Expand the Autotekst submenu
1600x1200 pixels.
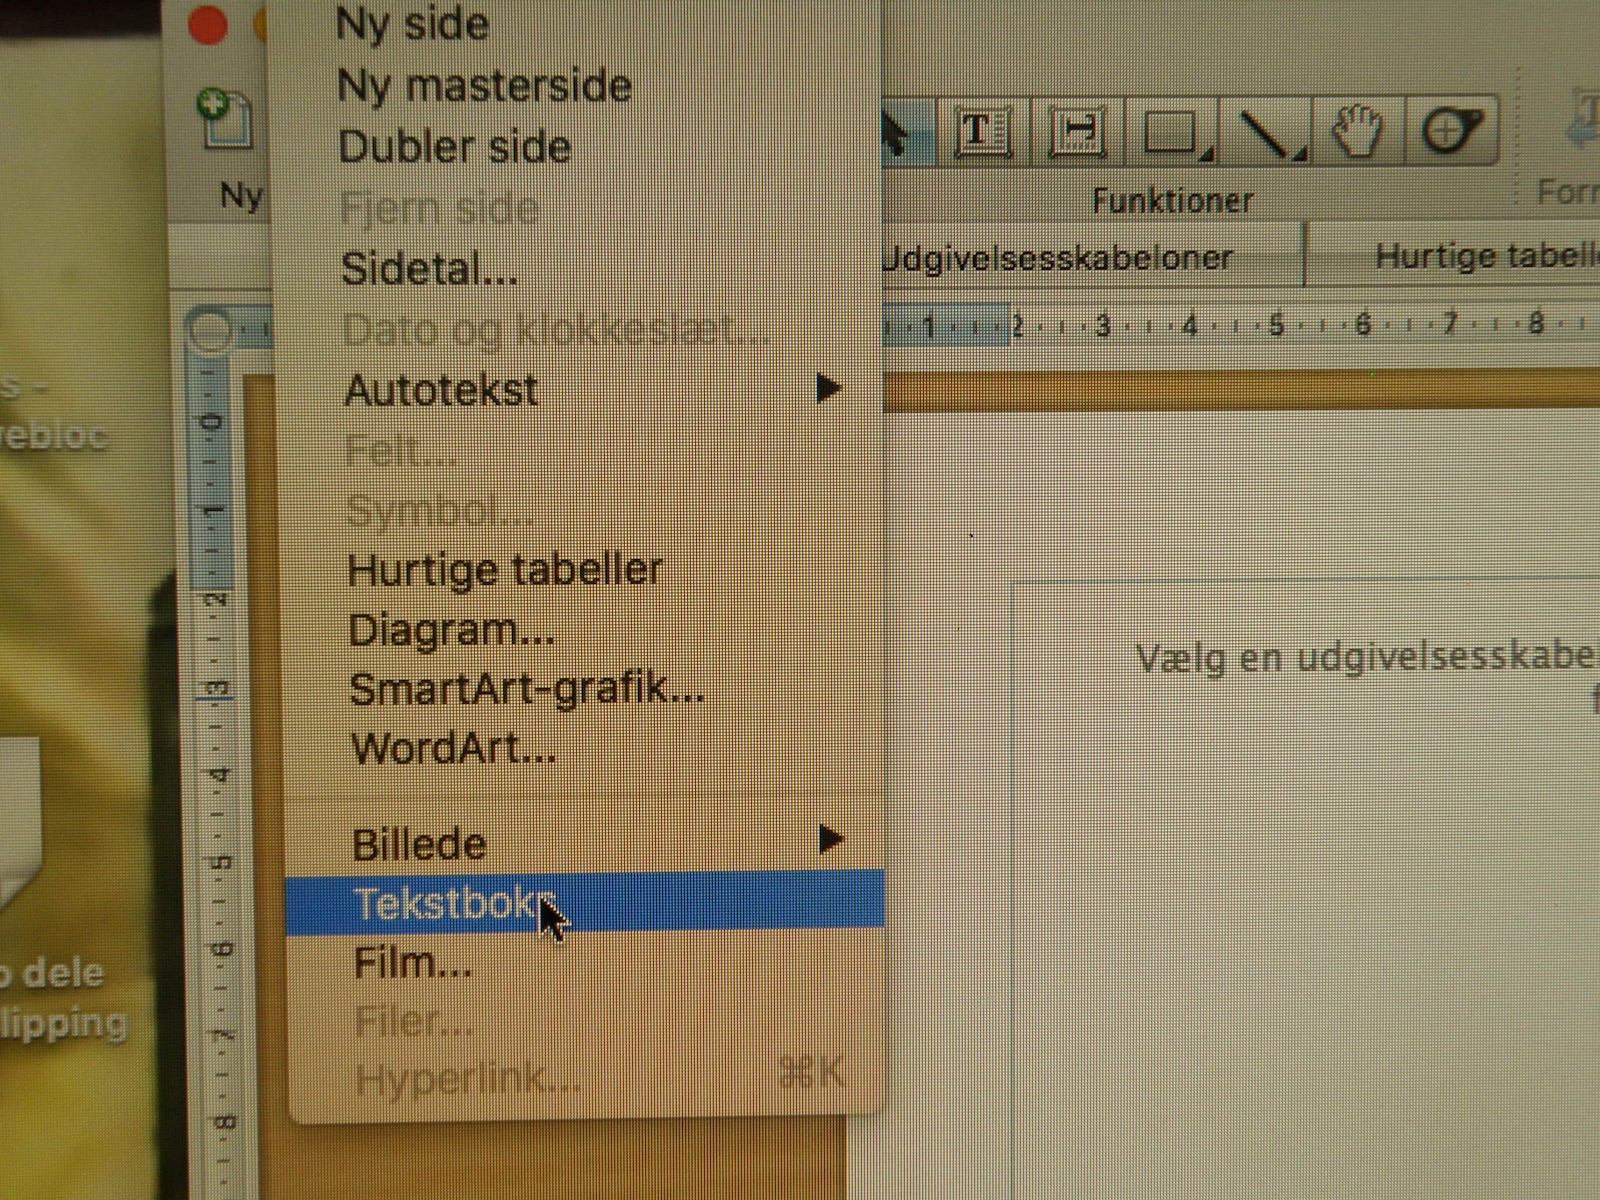(829, 388)
